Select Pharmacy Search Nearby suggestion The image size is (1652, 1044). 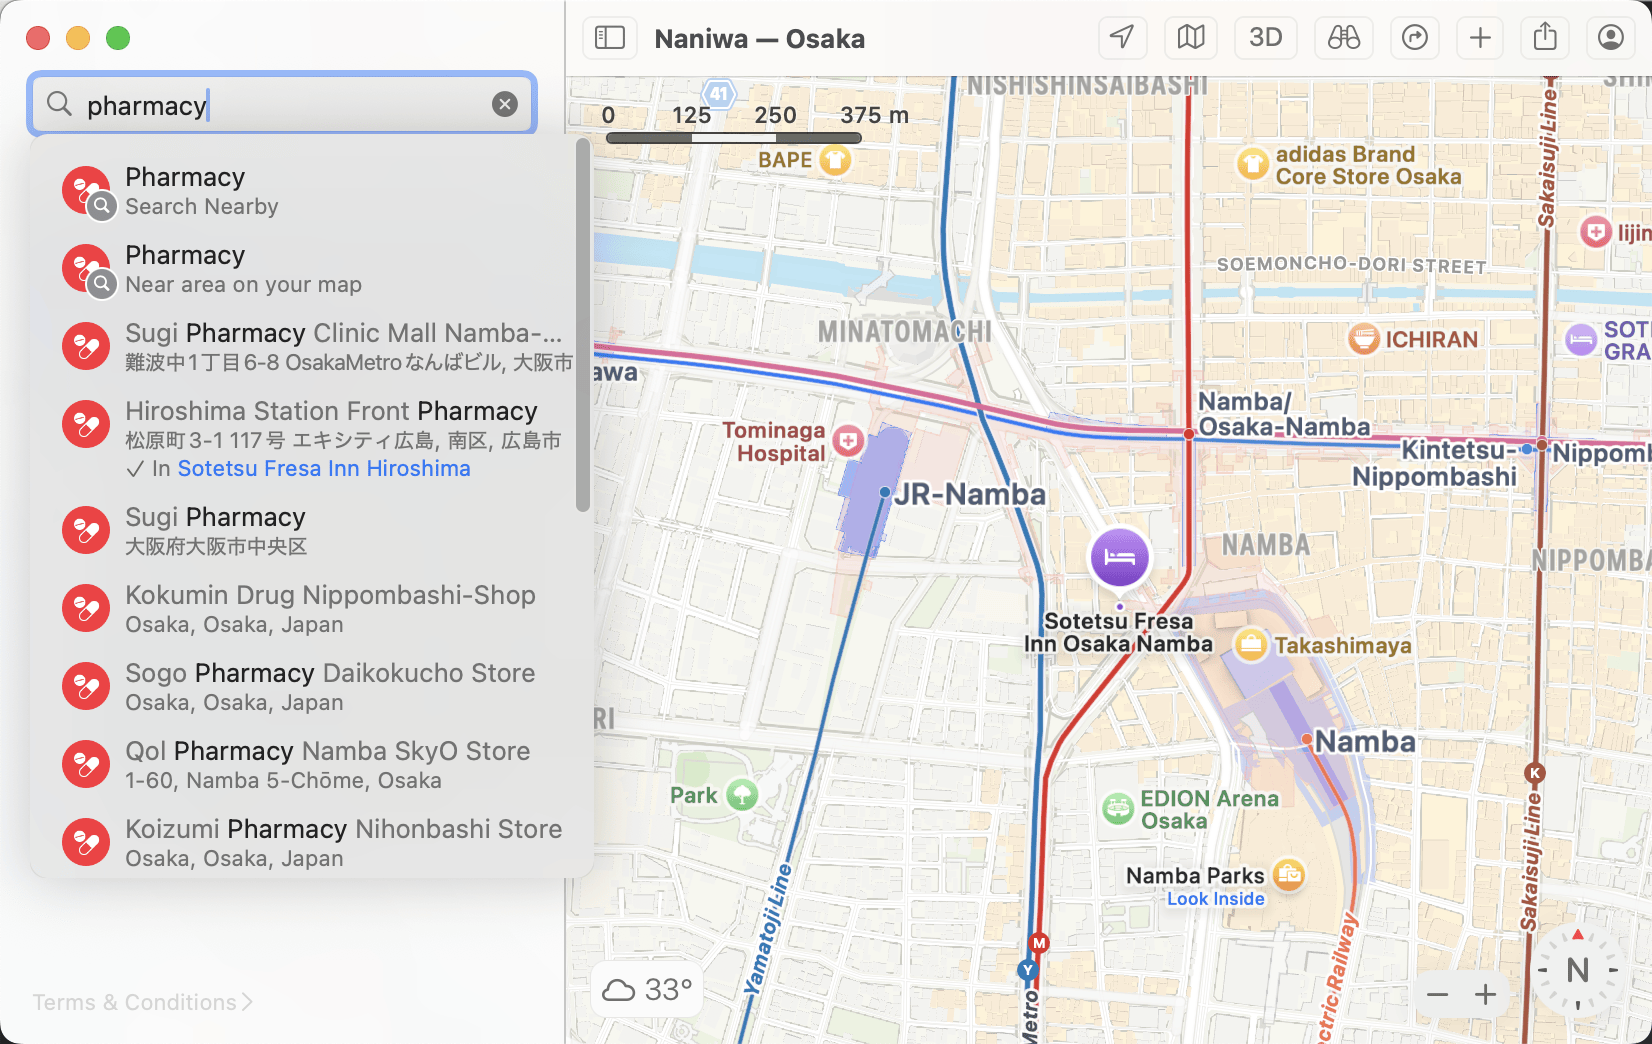(x=310, y=191)
